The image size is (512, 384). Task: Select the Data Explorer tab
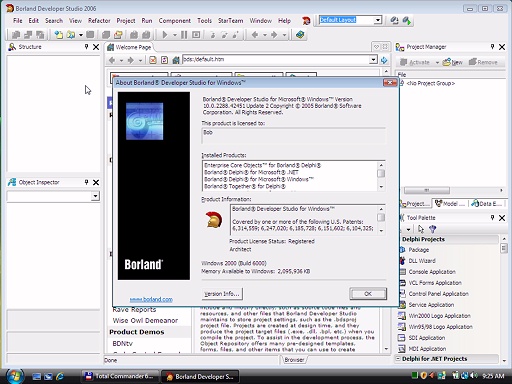[x=486, y=203]
